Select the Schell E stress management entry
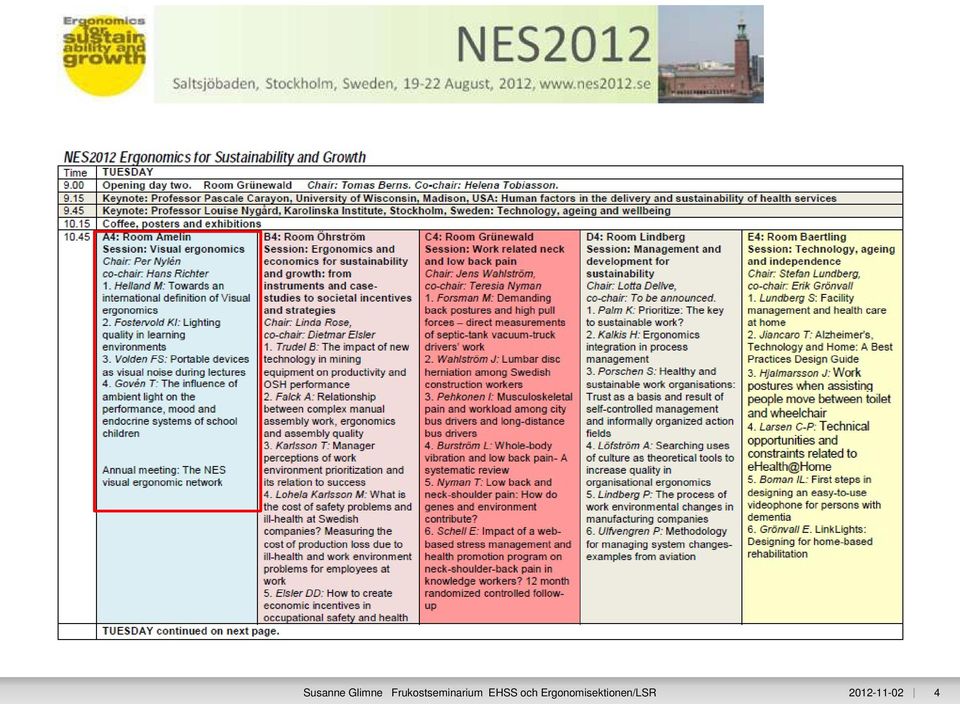This screenshot has height=704, width=960. tap(498, 568)
